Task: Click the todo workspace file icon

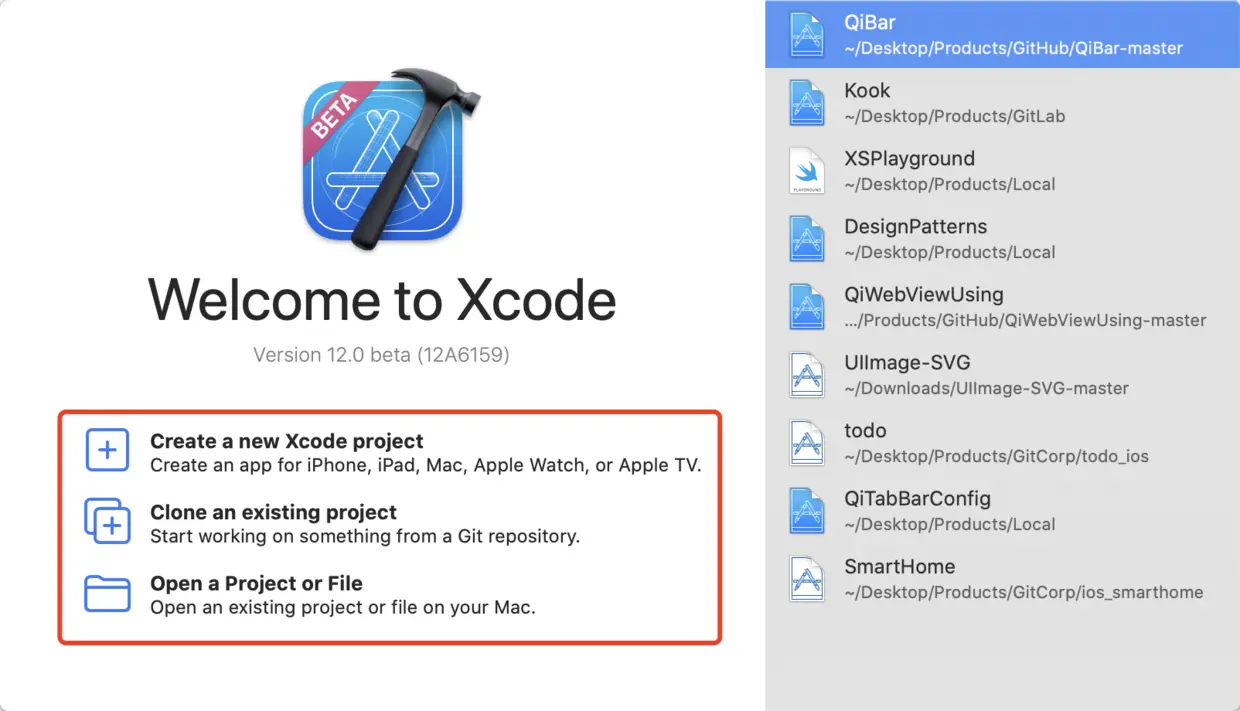Action: coord(807,442)
